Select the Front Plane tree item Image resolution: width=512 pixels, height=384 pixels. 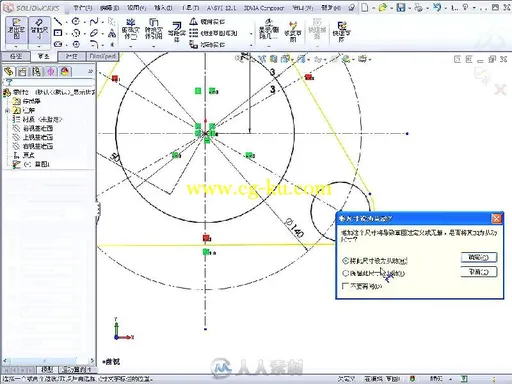pos(33,128)
